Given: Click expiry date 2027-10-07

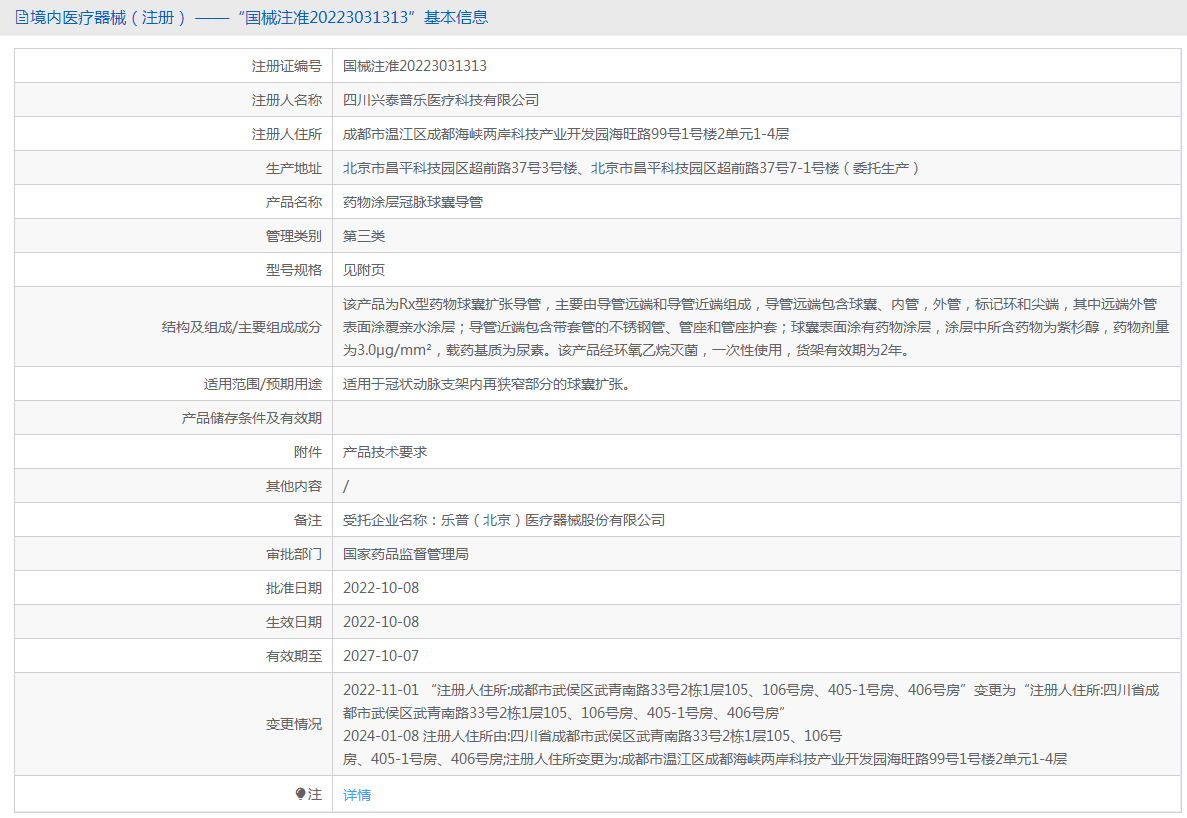Looking at the screenshot, I should tap(381, 656).
